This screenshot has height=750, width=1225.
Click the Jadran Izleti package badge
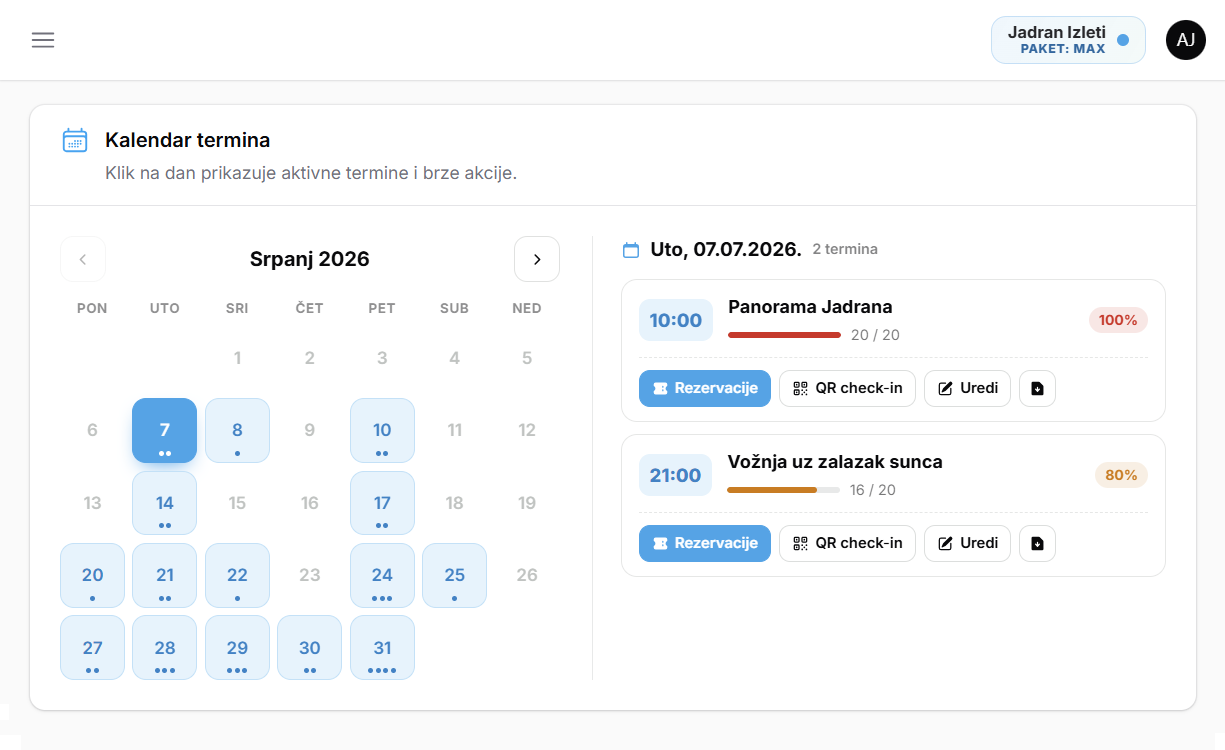click(1068, 40)
